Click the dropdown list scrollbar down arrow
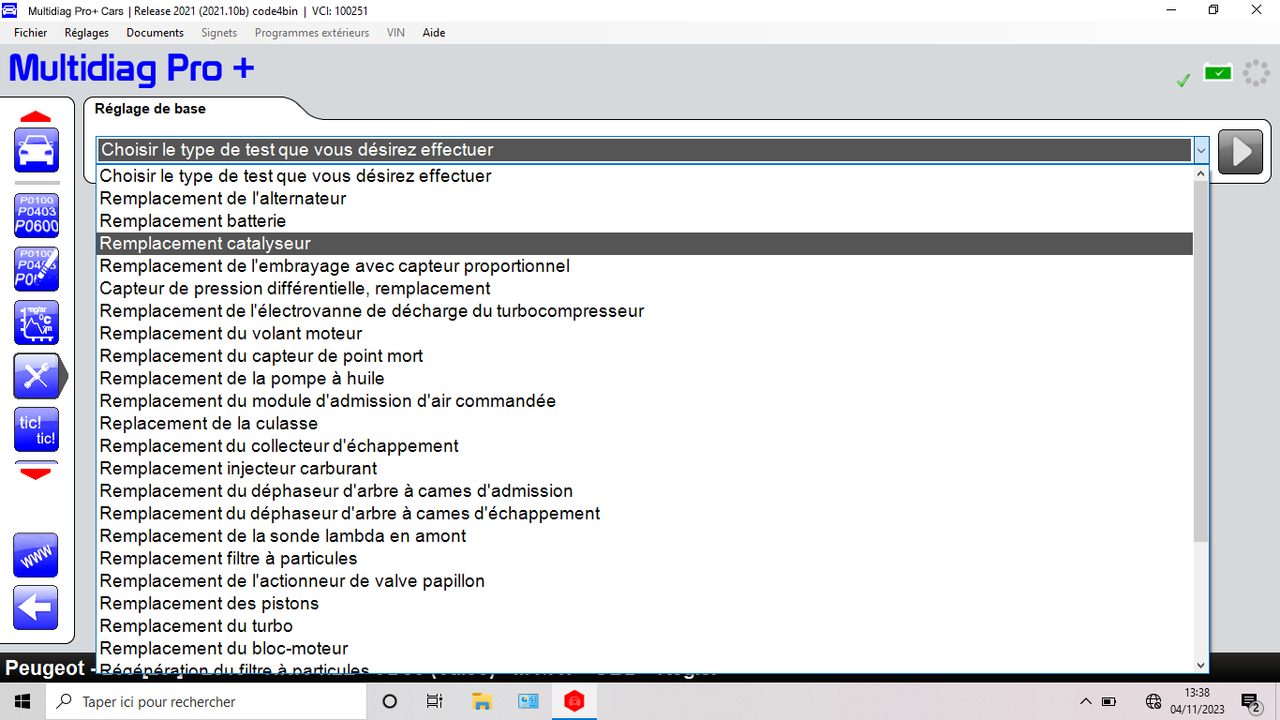Screen dimensions: 1280x720 click(1201, 664)
